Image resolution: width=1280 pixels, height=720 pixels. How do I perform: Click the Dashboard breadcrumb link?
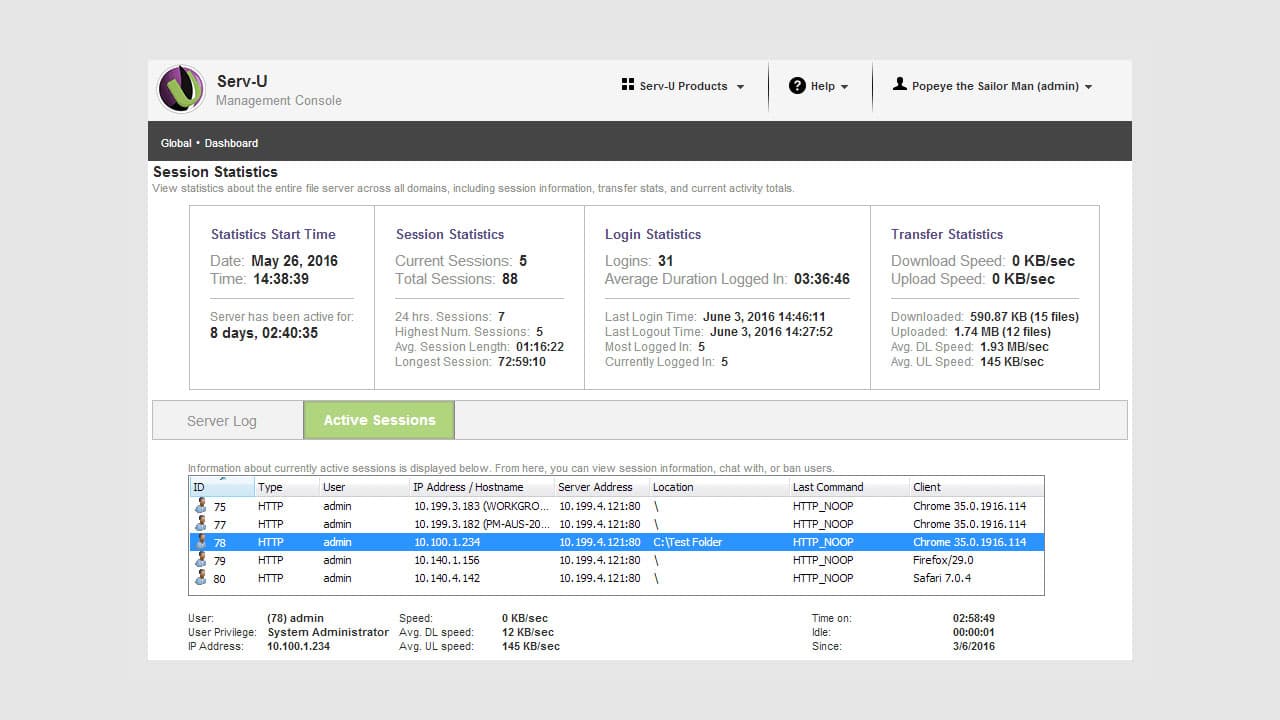[231, 143]
